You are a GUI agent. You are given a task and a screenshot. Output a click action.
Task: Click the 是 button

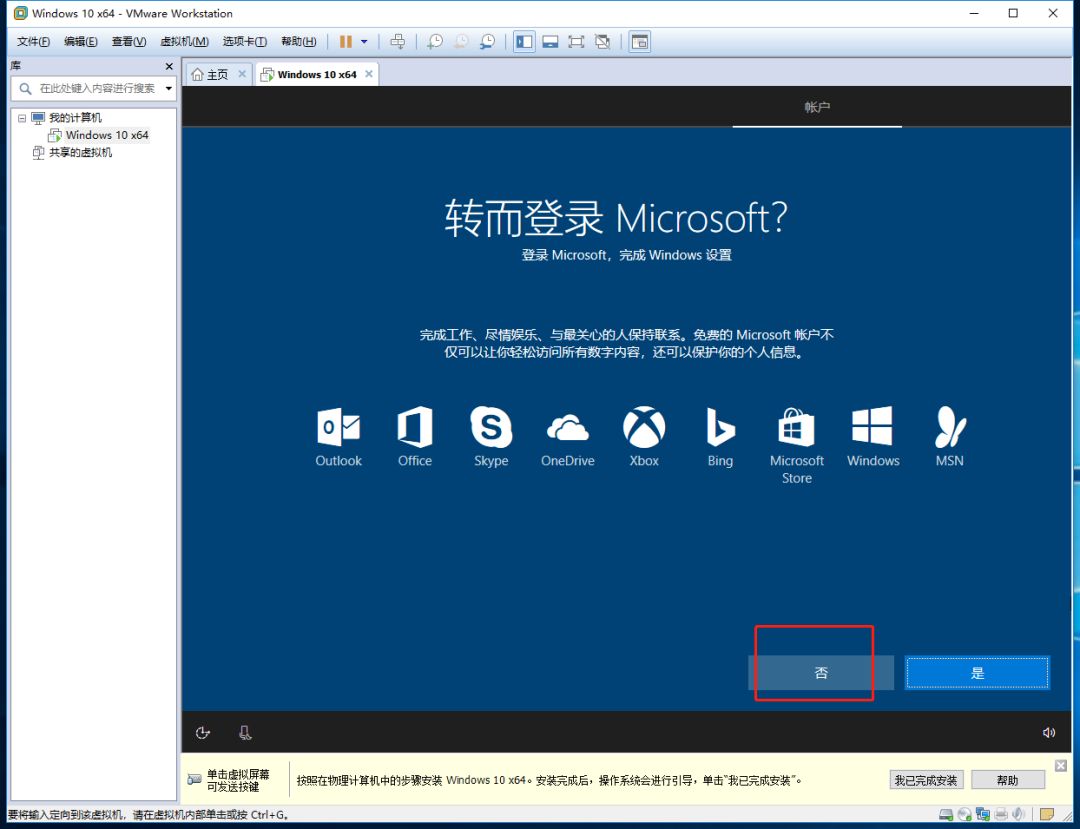tap(977, 673)
